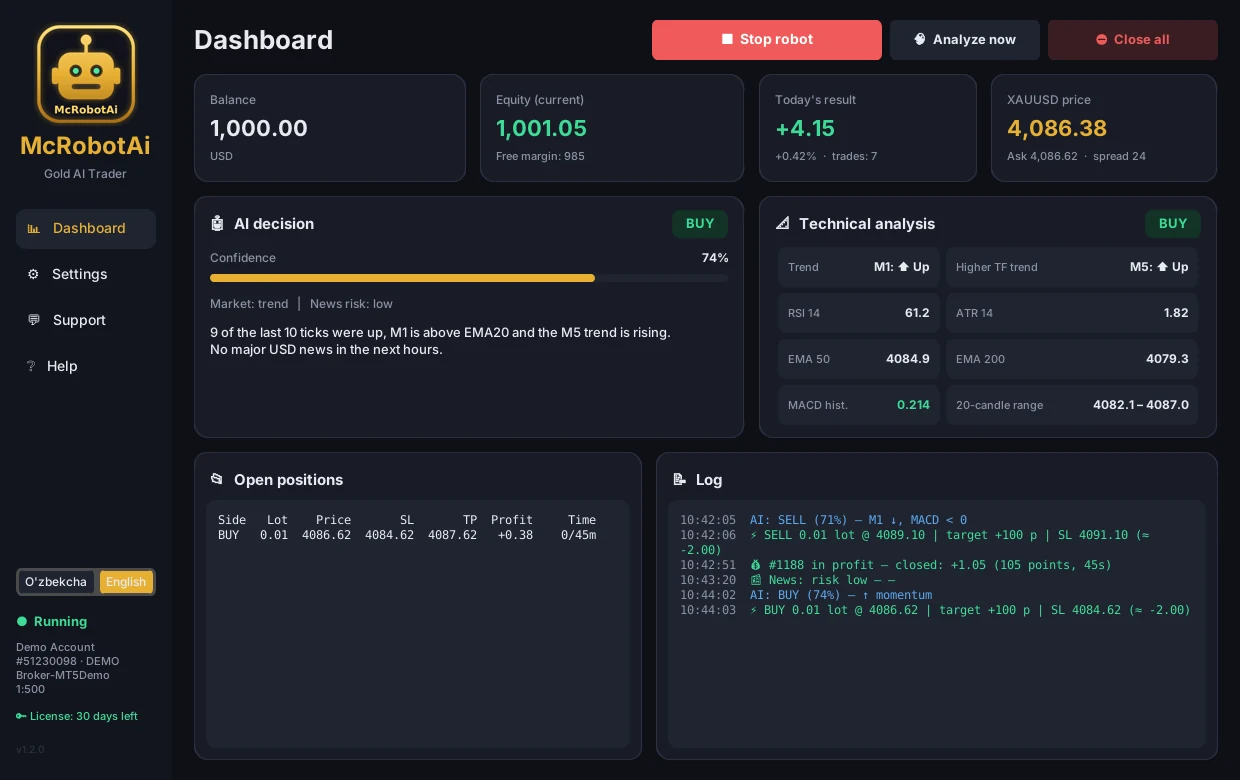
Task: Click the money bag icon in 10:42:51 log line
Action: click(x=756, y=565)
